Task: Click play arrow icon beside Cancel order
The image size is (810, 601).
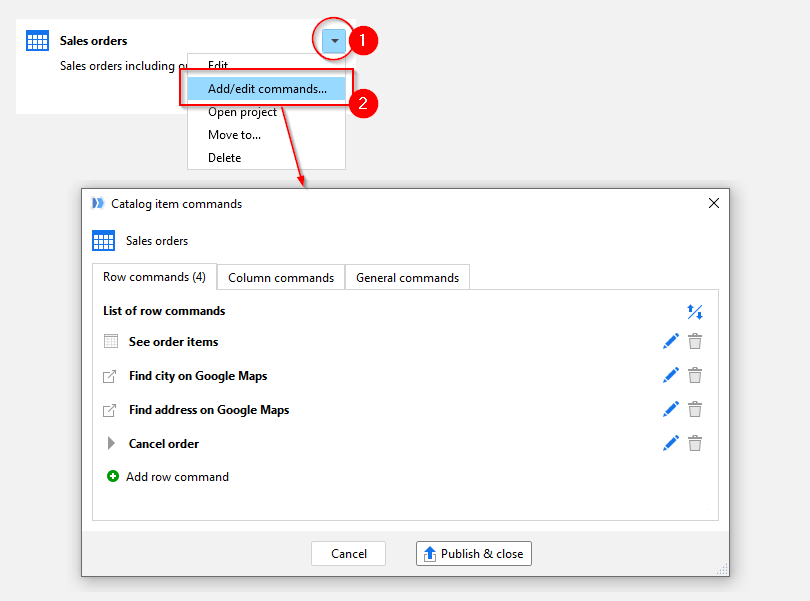Action: [111, 443]
